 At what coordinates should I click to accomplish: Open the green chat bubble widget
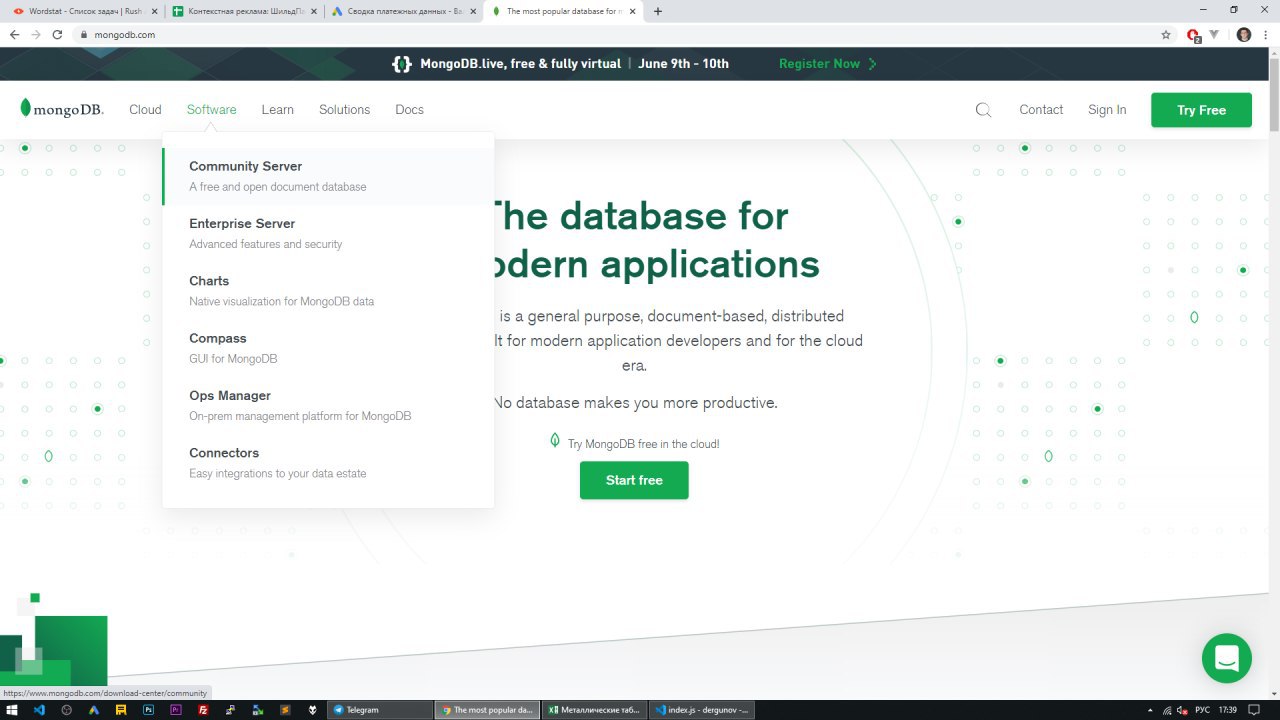[1226, 658]
